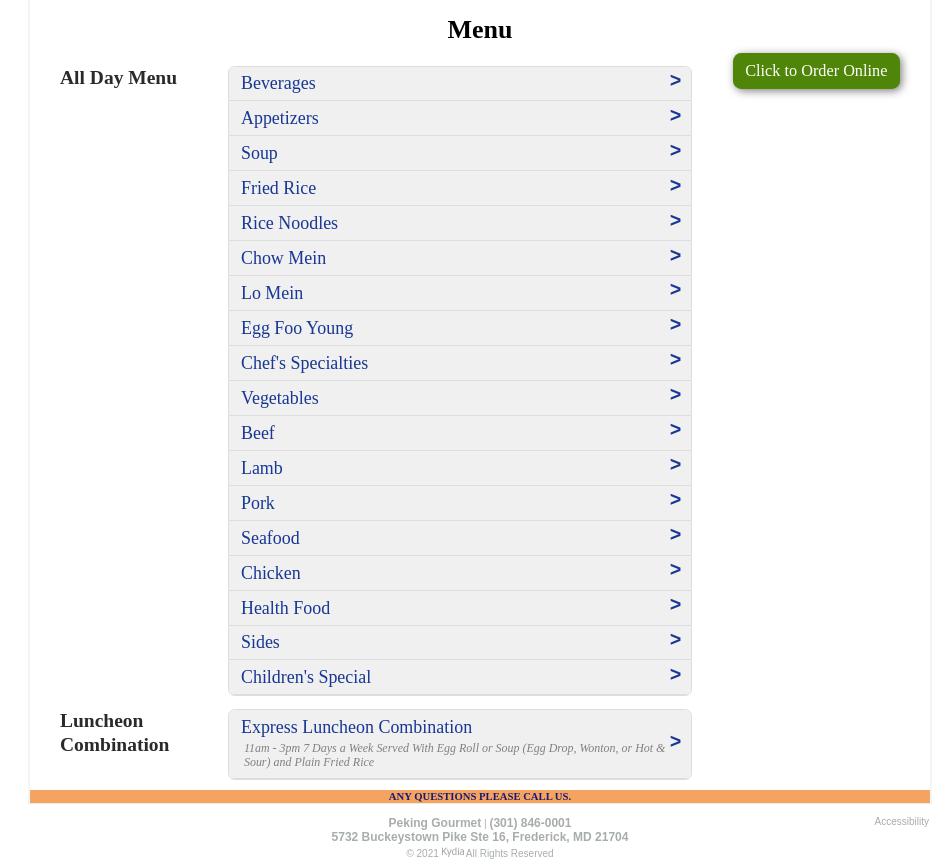
Task: Show the Beef dishes
Action: (x=258, y=433)
